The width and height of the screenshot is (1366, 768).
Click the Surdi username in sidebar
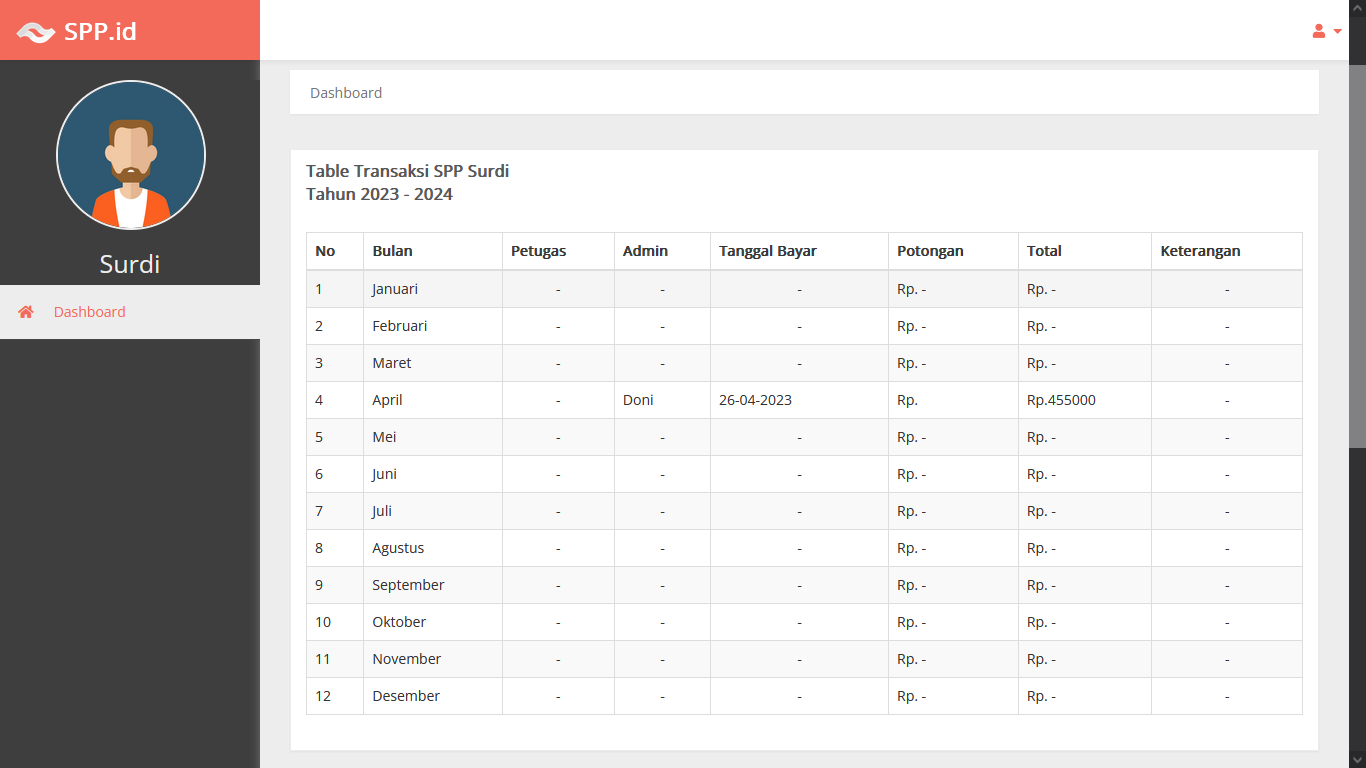coord(130,264)
